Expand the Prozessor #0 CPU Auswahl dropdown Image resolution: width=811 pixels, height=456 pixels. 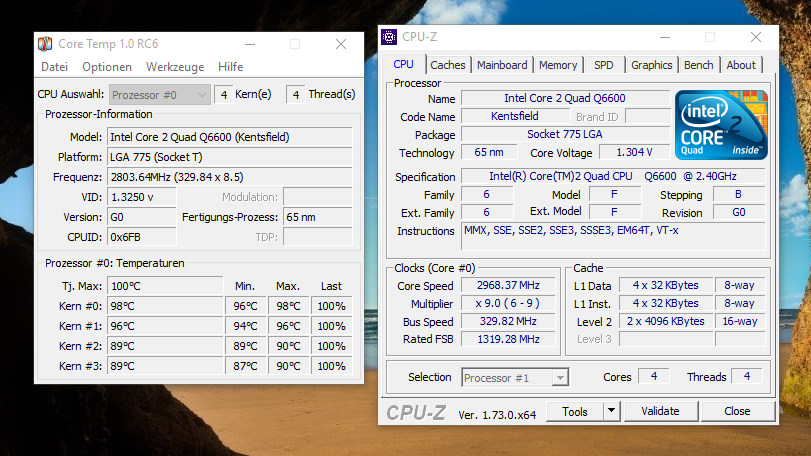[x=159, y=95]
